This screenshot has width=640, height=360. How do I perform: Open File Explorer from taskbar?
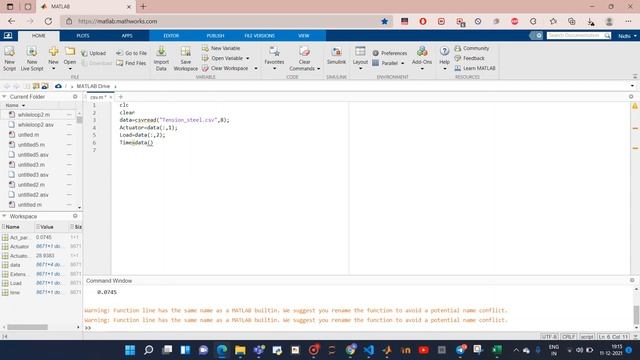(x=240, y=350)
